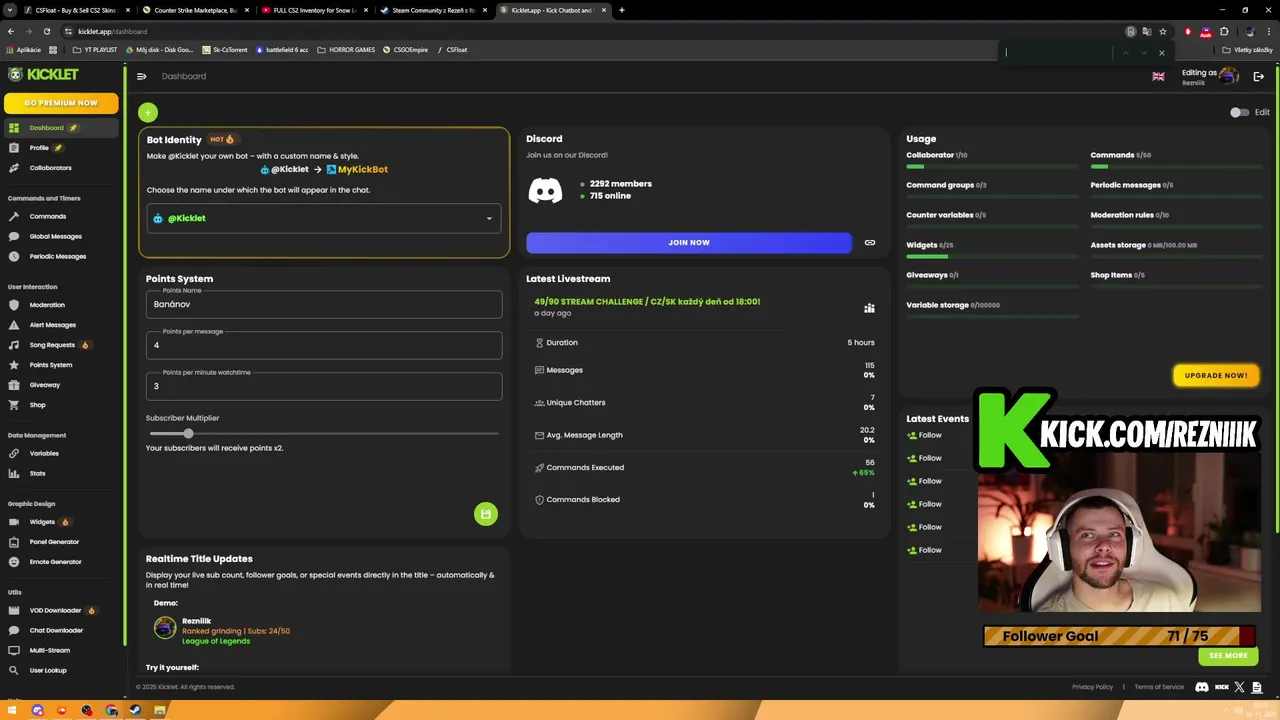Click the UPGRADE NOW! button
Viewport: 1280px width, 720px height.
pyautogui.click(x=1216, y=375)
